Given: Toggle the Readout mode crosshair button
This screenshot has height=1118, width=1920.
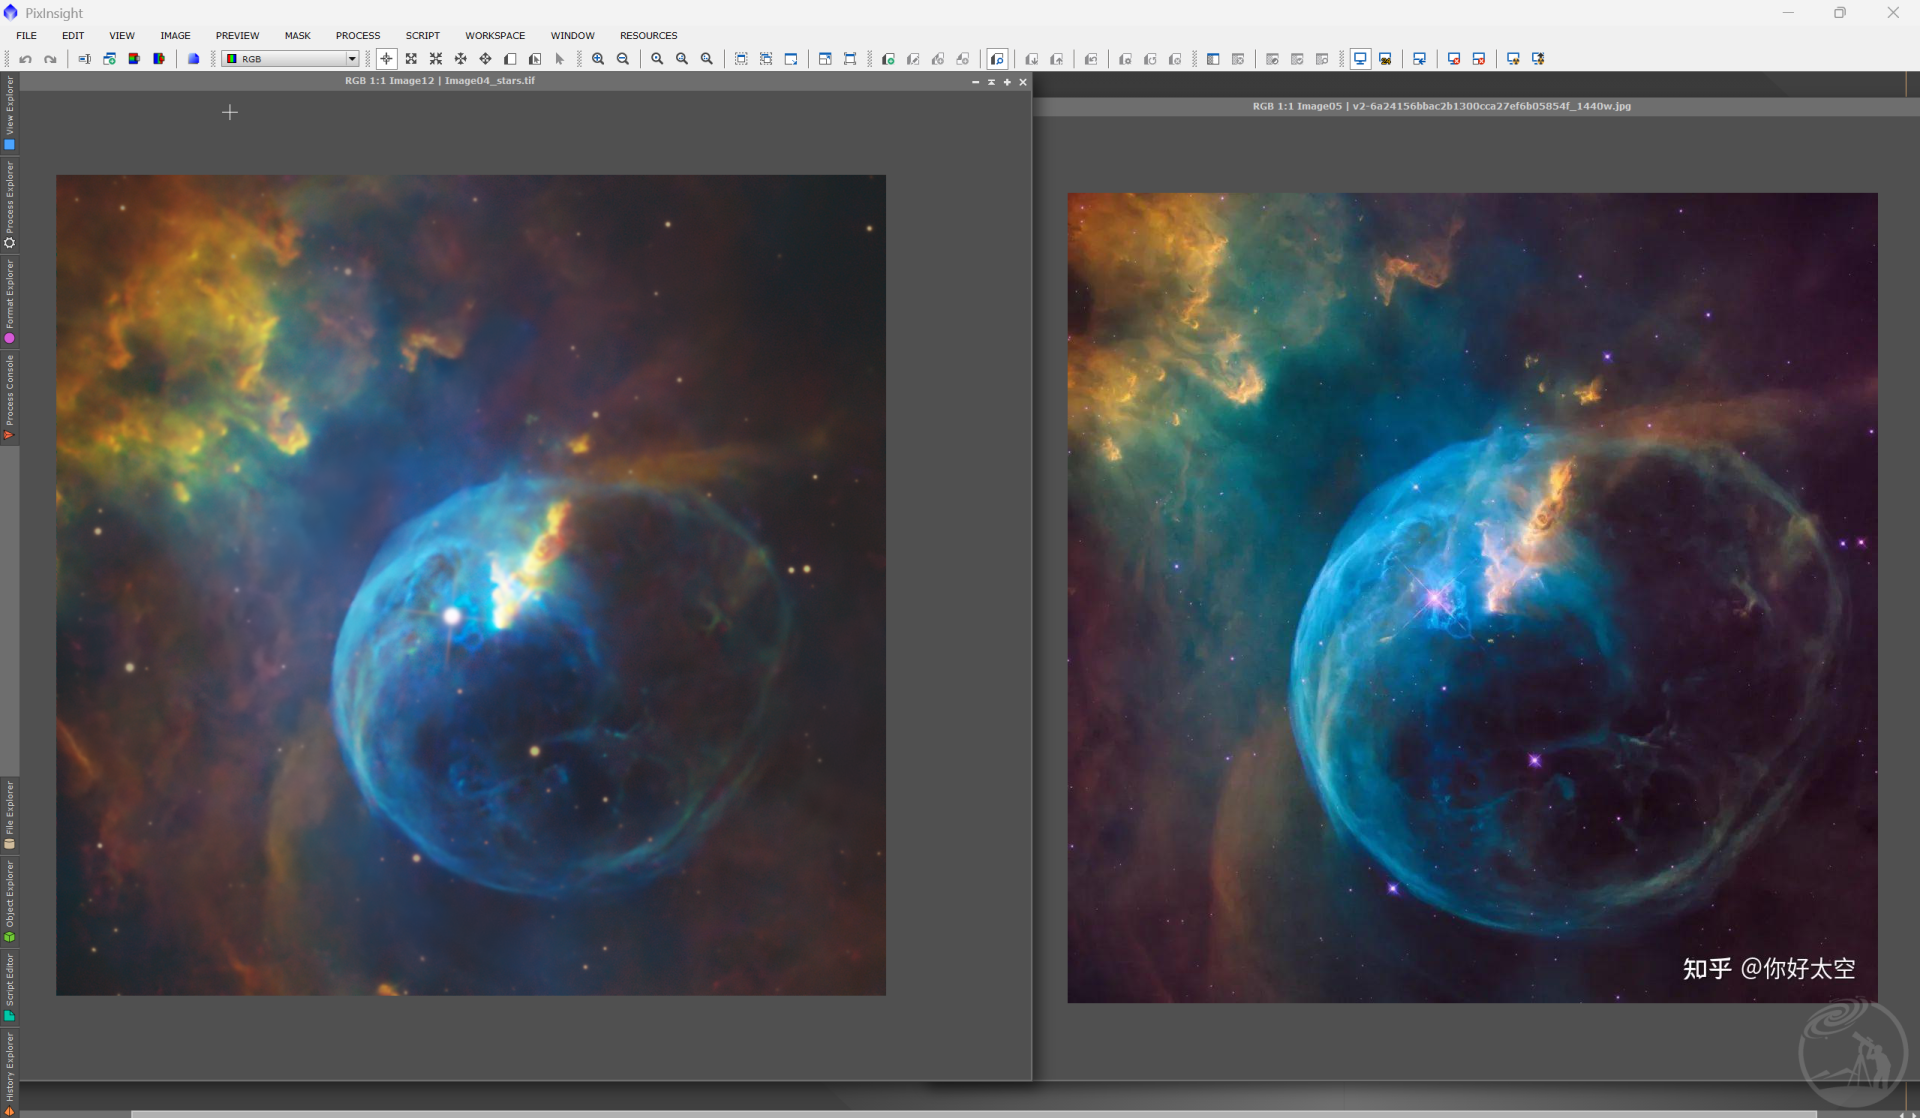Looking at the screenshot, I should coord(386,59).
